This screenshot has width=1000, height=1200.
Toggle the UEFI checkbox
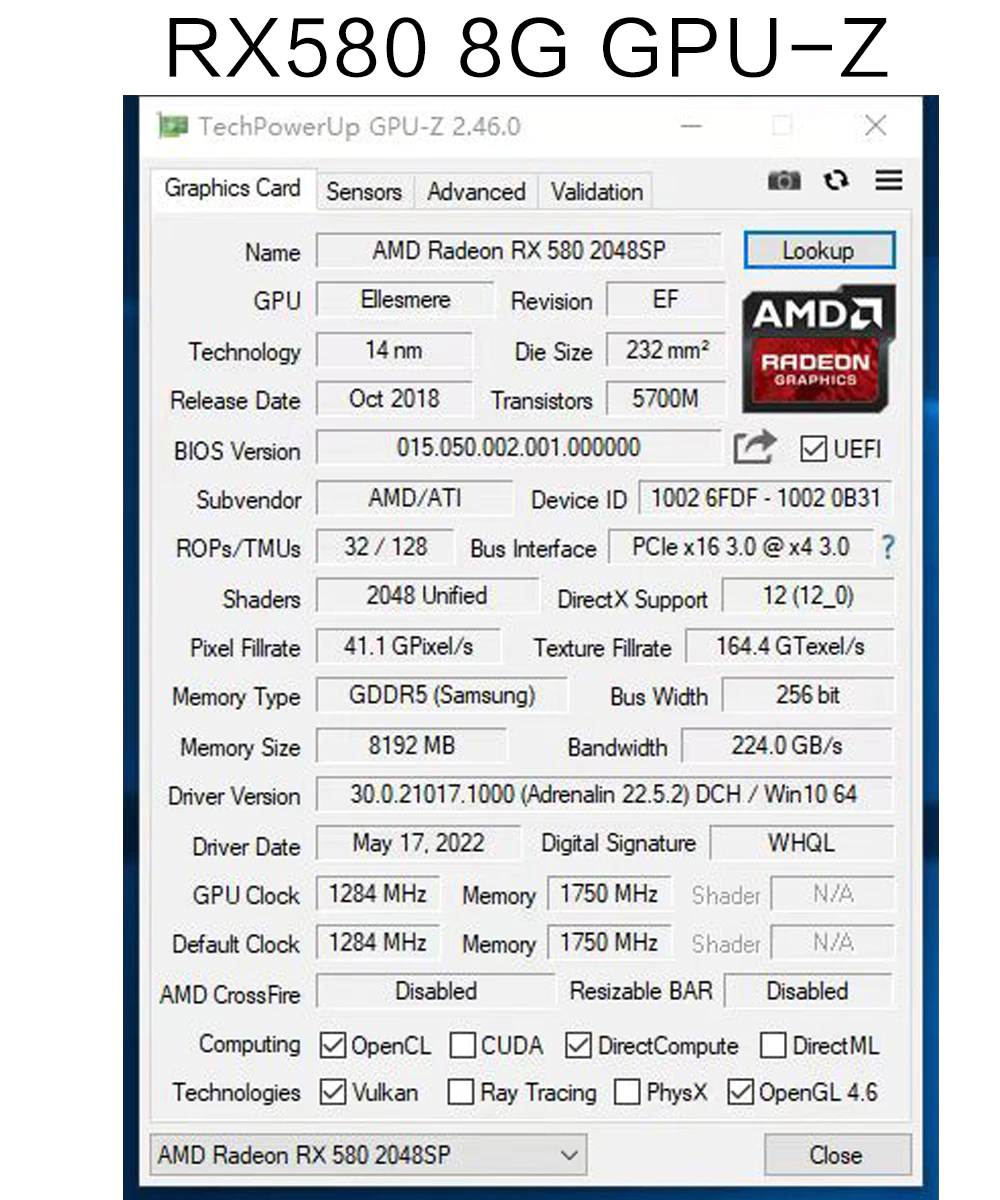pos(813,449)
